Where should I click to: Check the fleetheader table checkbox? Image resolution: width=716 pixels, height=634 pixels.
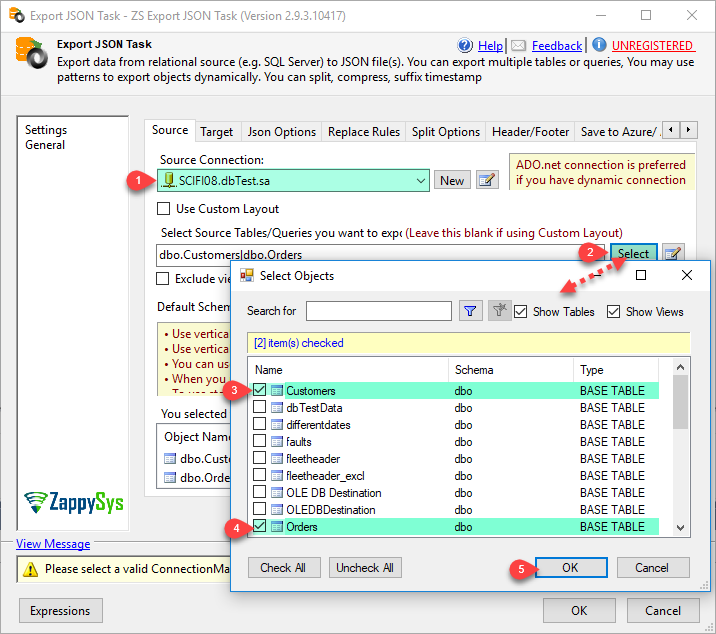(259, 458)
